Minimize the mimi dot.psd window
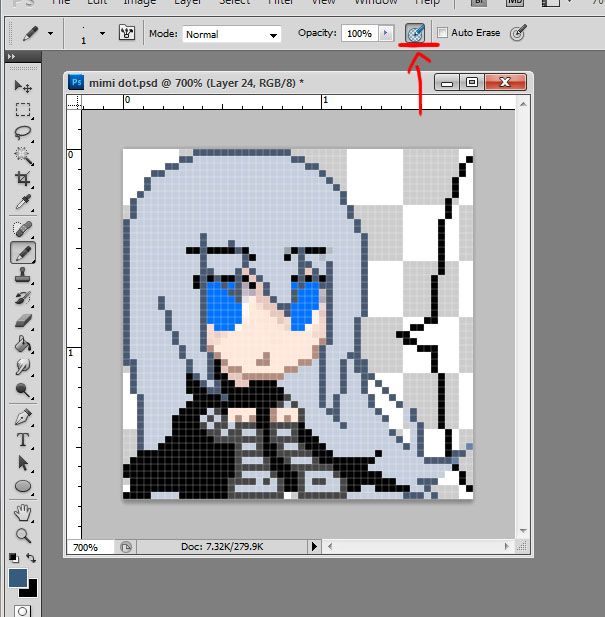605x617 pixels. [x=447, y=82]
